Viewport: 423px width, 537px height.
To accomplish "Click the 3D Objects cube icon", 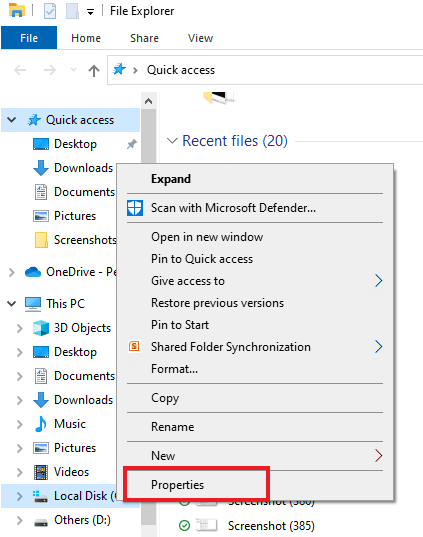I will point(41,328).
